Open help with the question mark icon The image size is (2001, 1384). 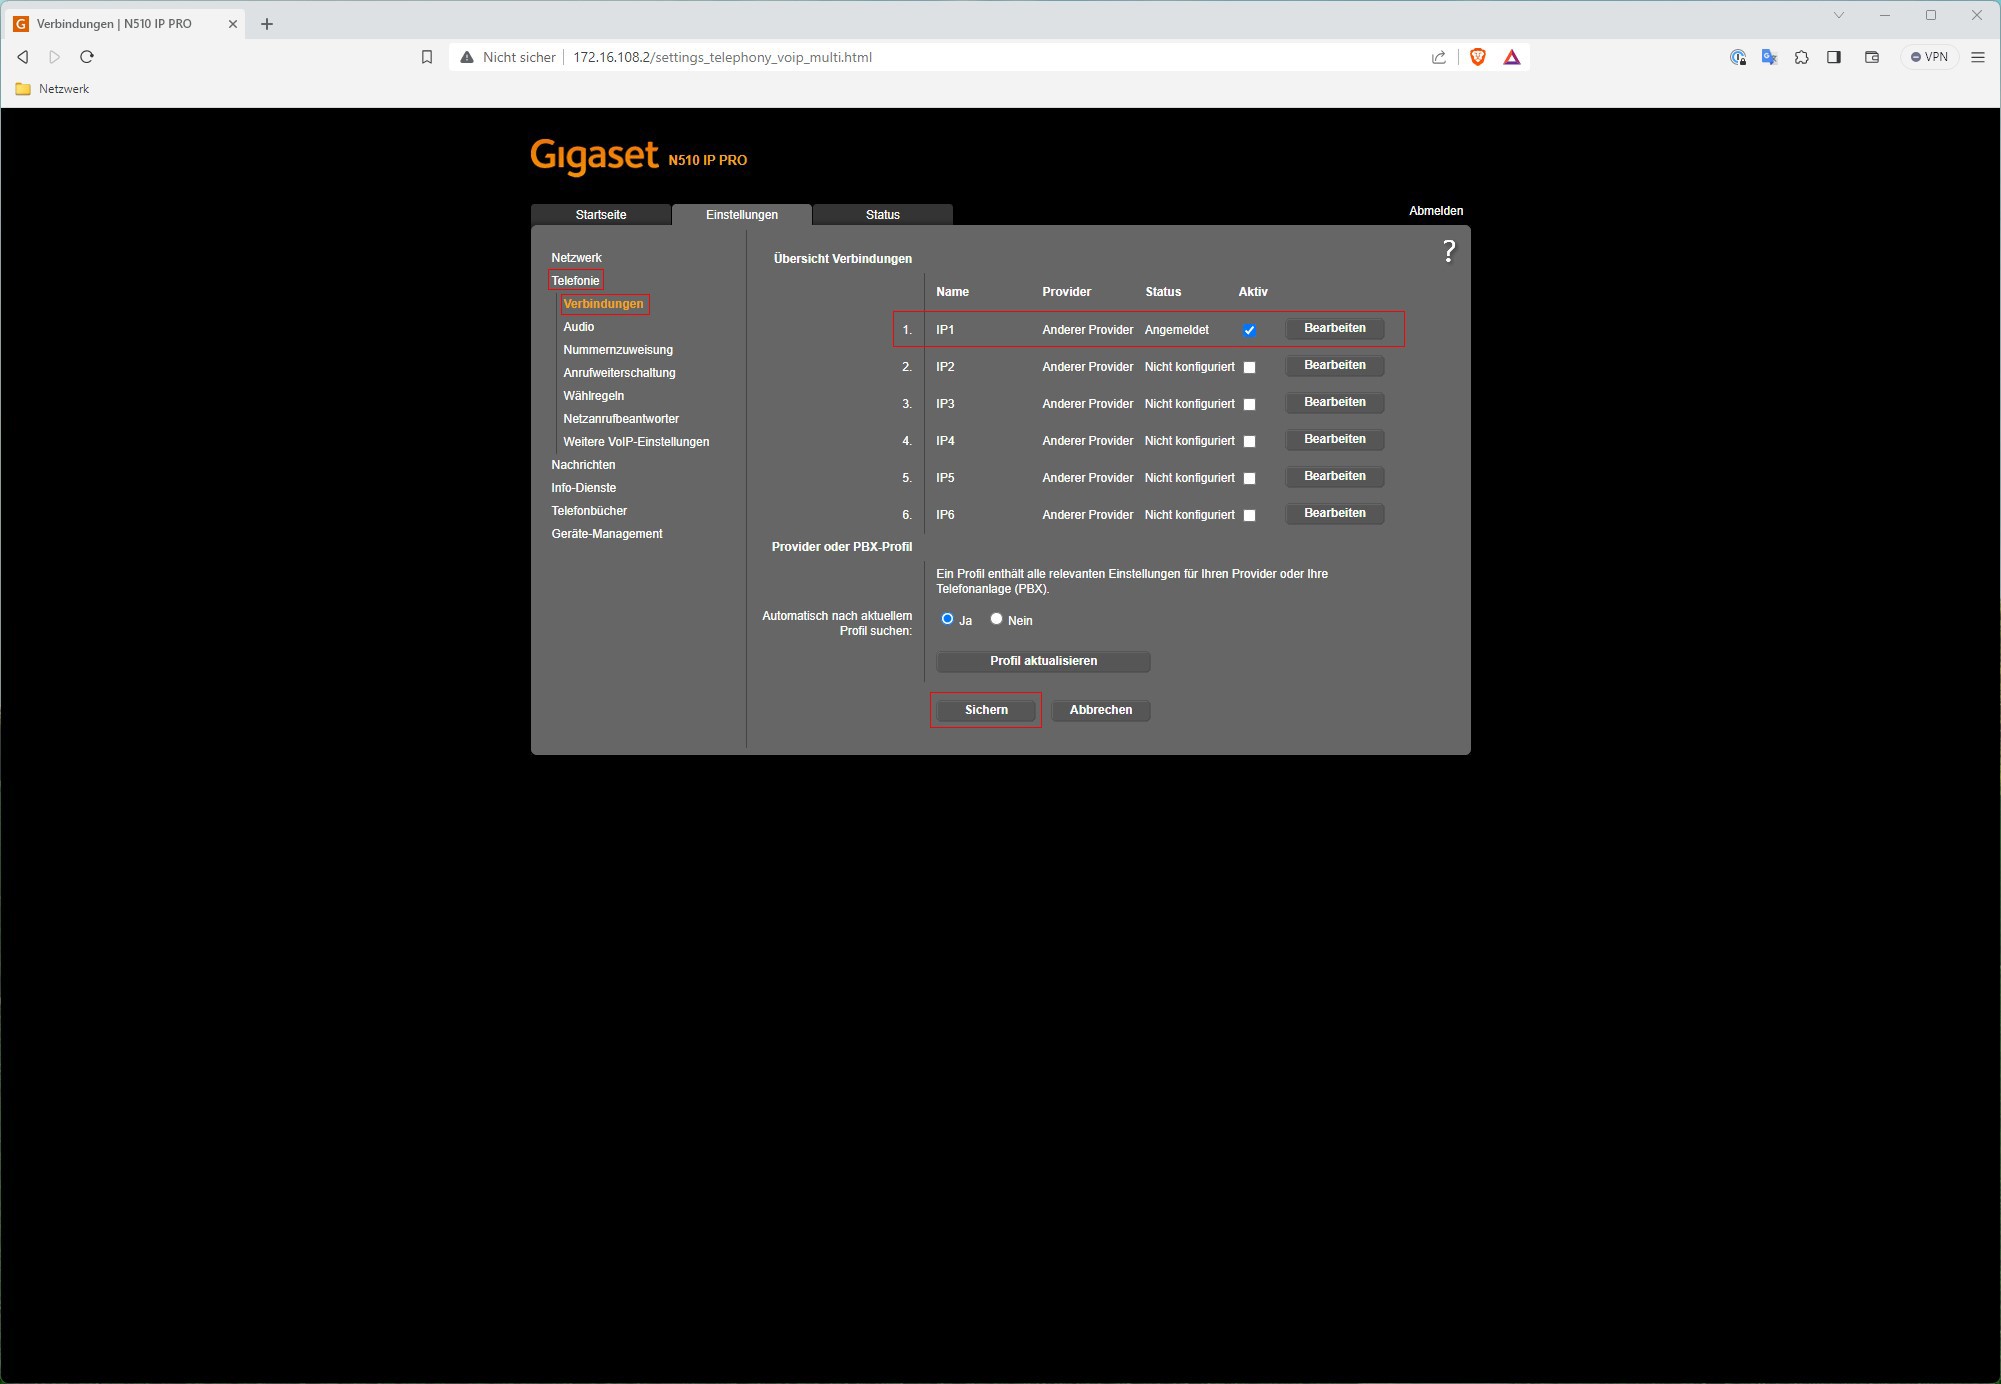point(1449,251)
